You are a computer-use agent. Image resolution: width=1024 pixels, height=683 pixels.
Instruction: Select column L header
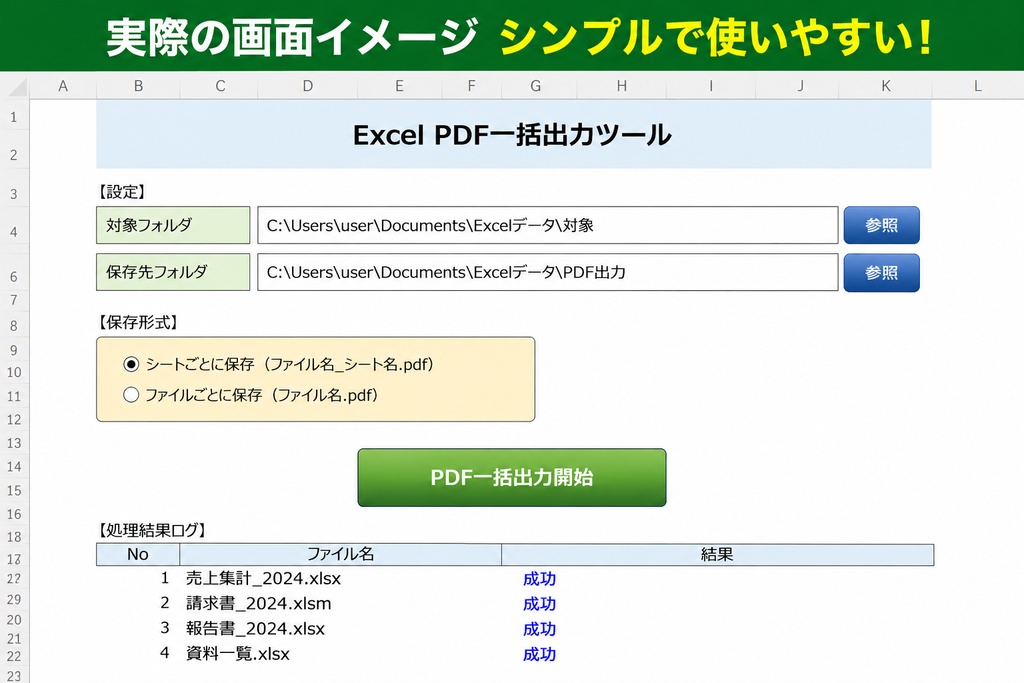coord(978,86)
